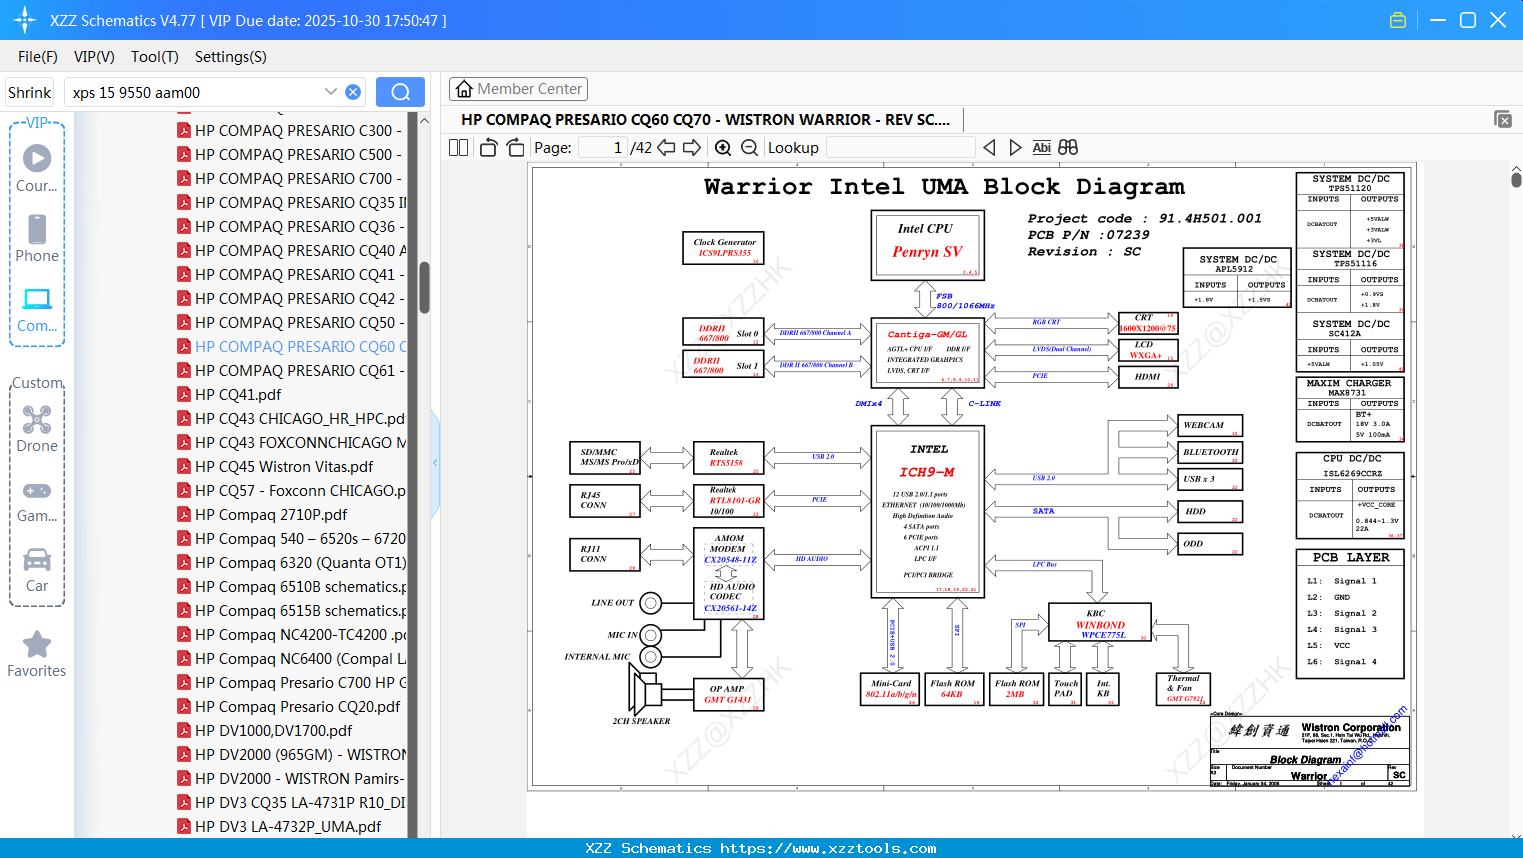This screenshot has height=858, width=1523.
Task: Collapse the file list panel handle
Action: pos(435,463)
